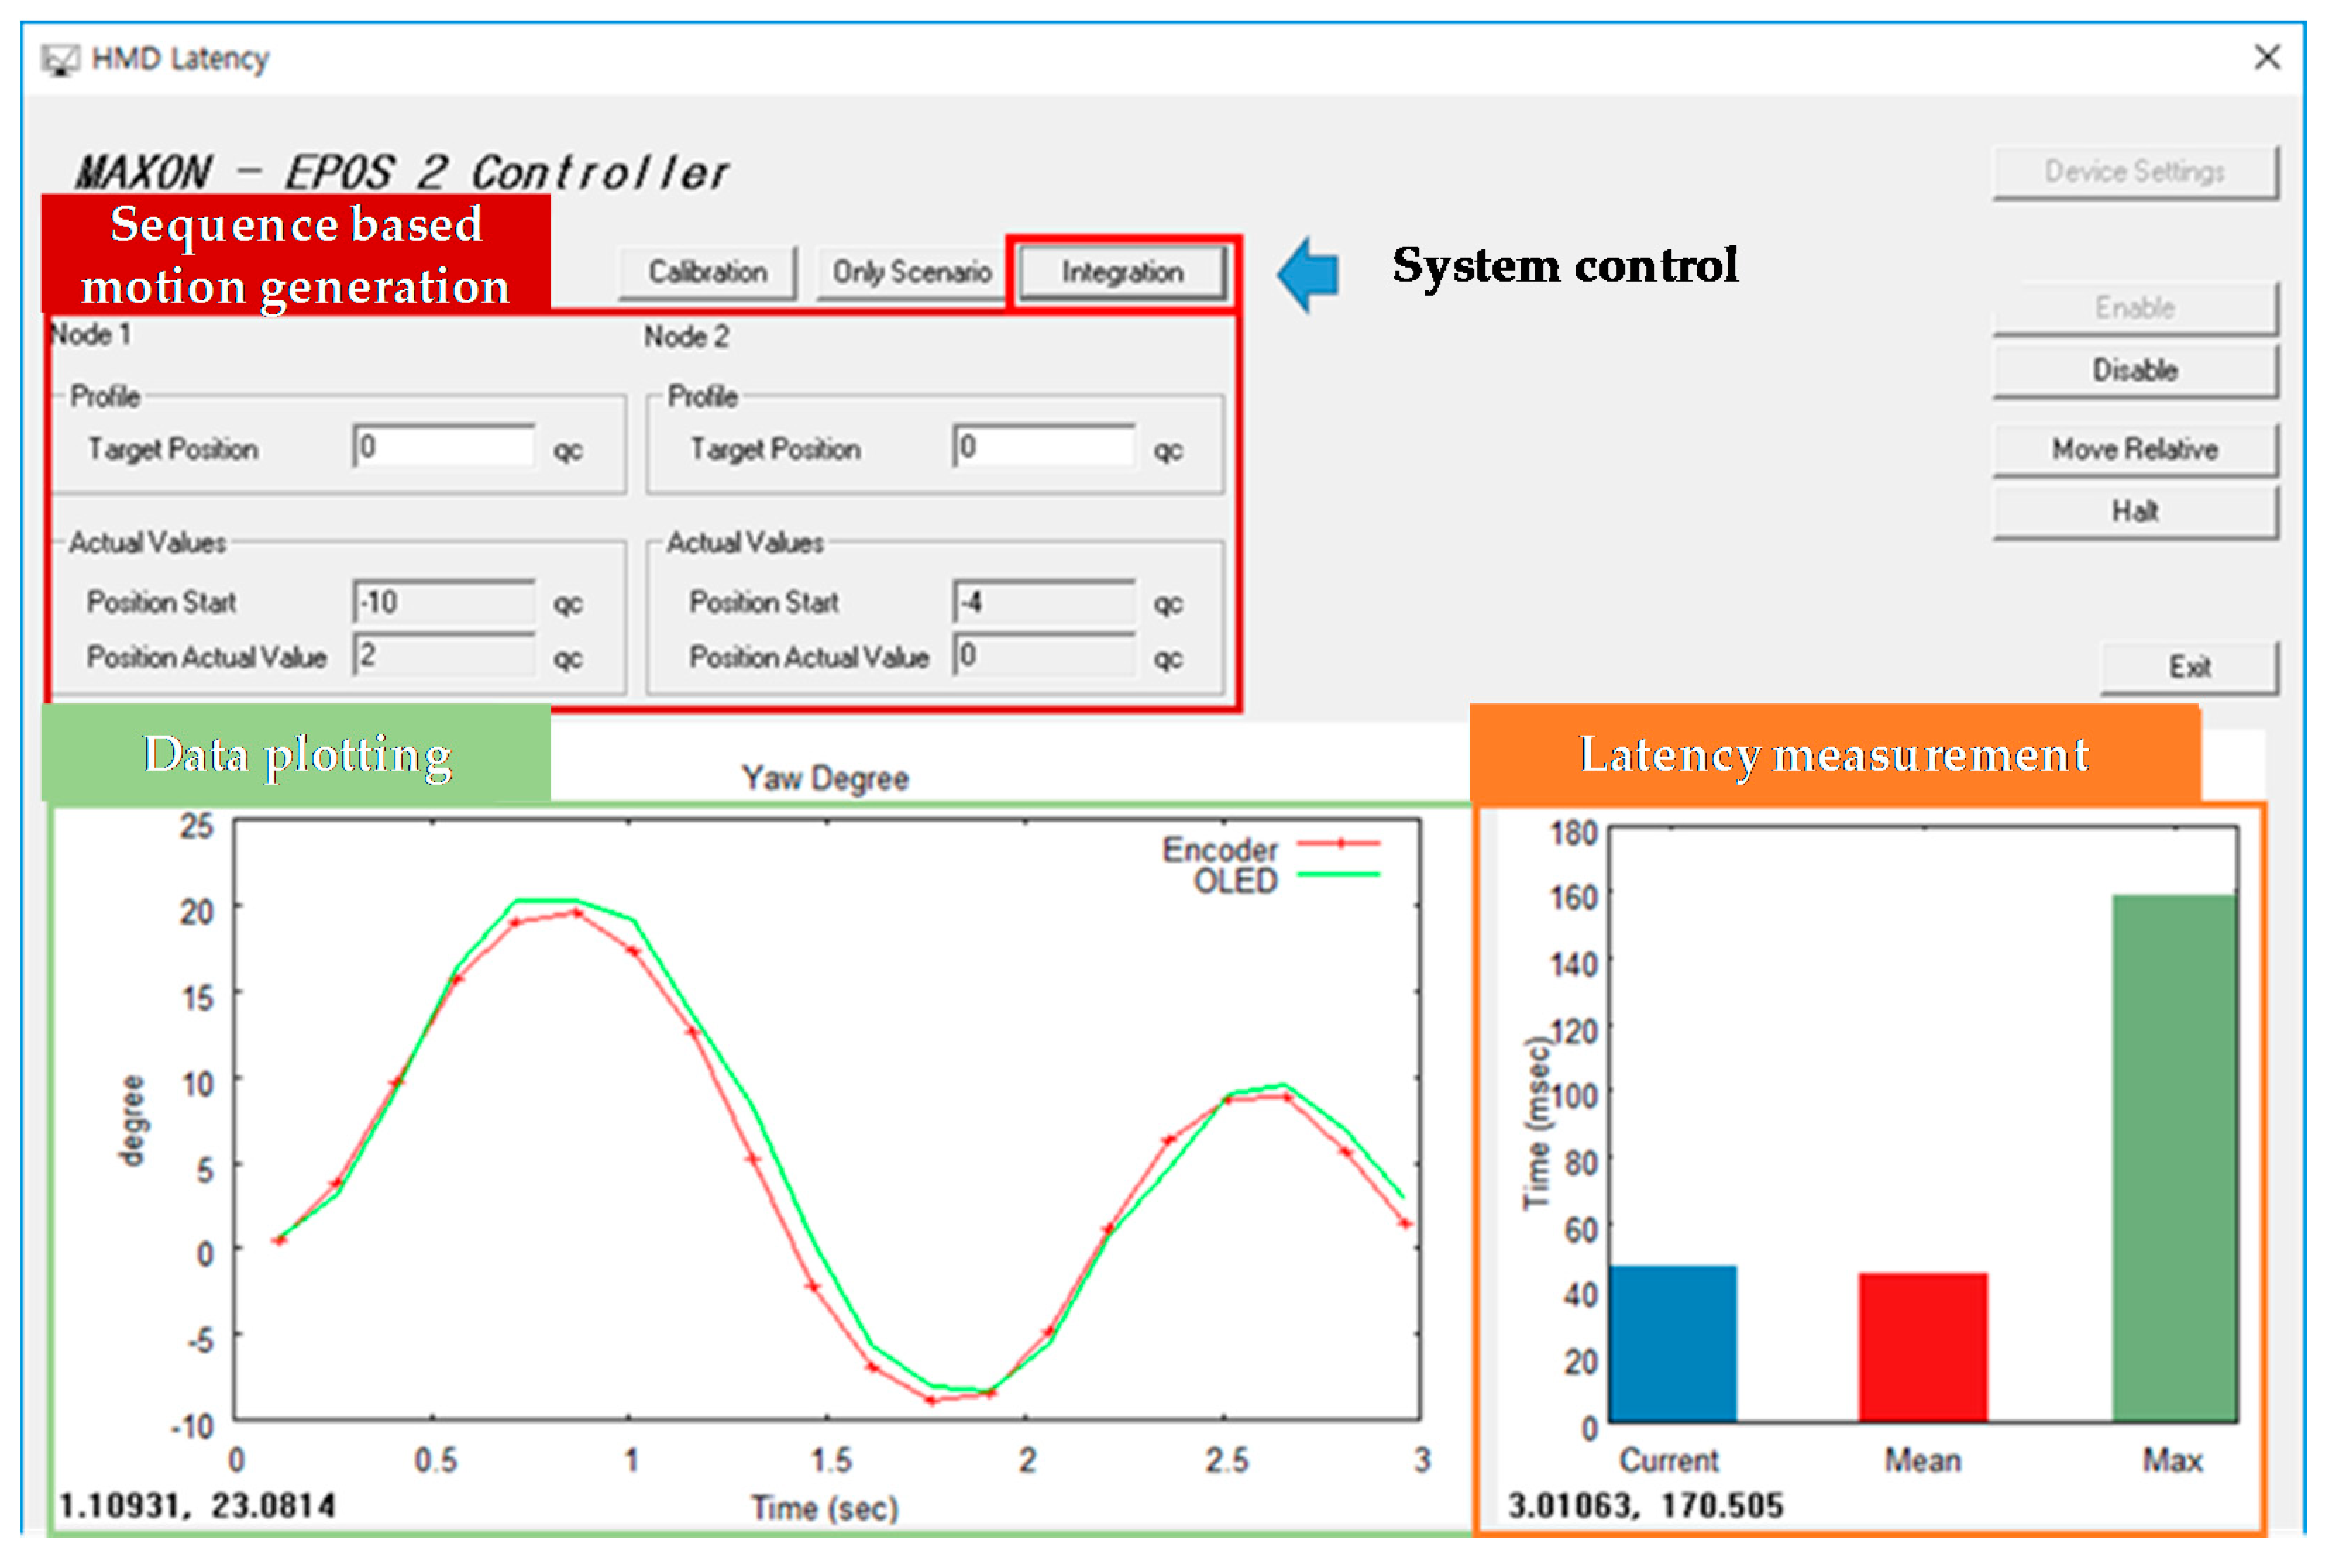Click the blue Current latency bar

click(x=1672, y=1343)
